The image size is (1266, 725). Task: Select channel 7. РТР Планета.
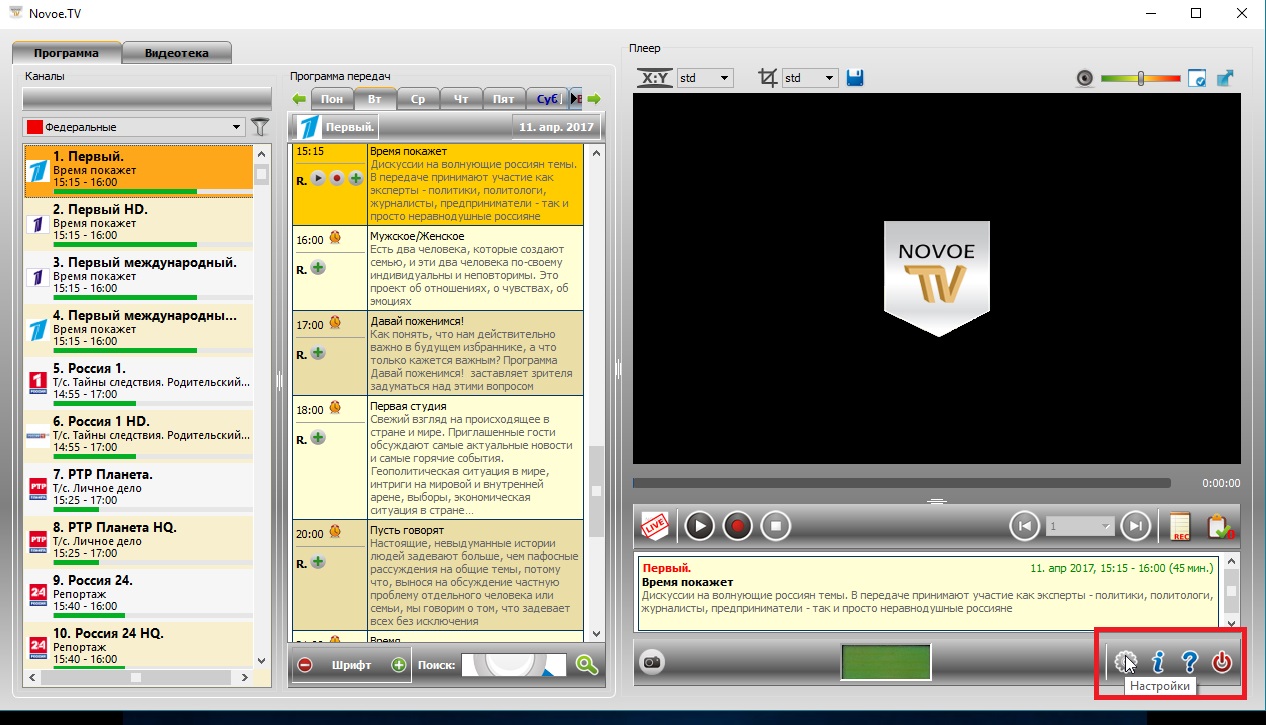[139, 487]
